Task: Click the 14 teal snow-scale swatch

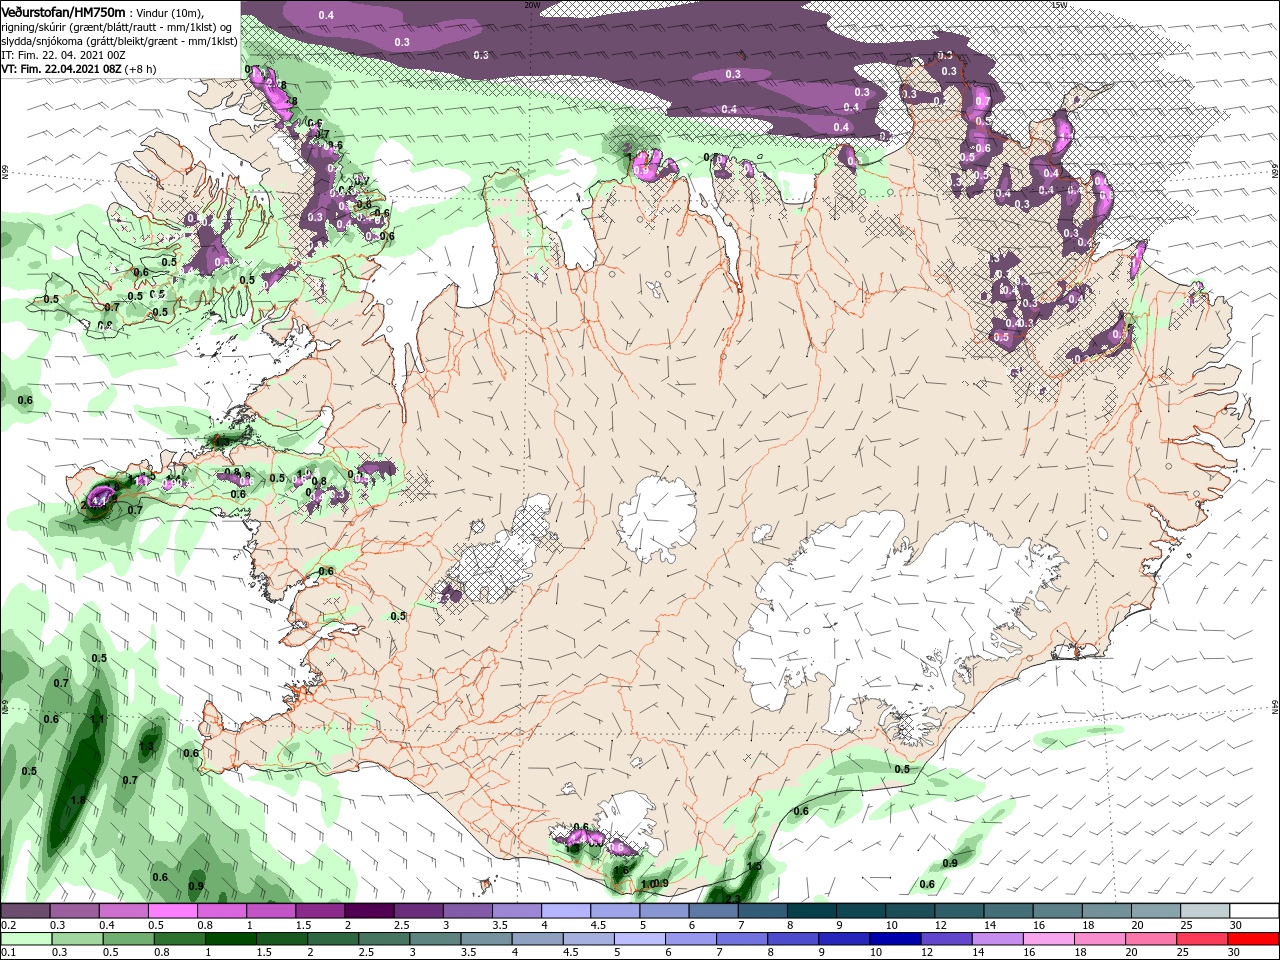Action: tap(1008, 911)
